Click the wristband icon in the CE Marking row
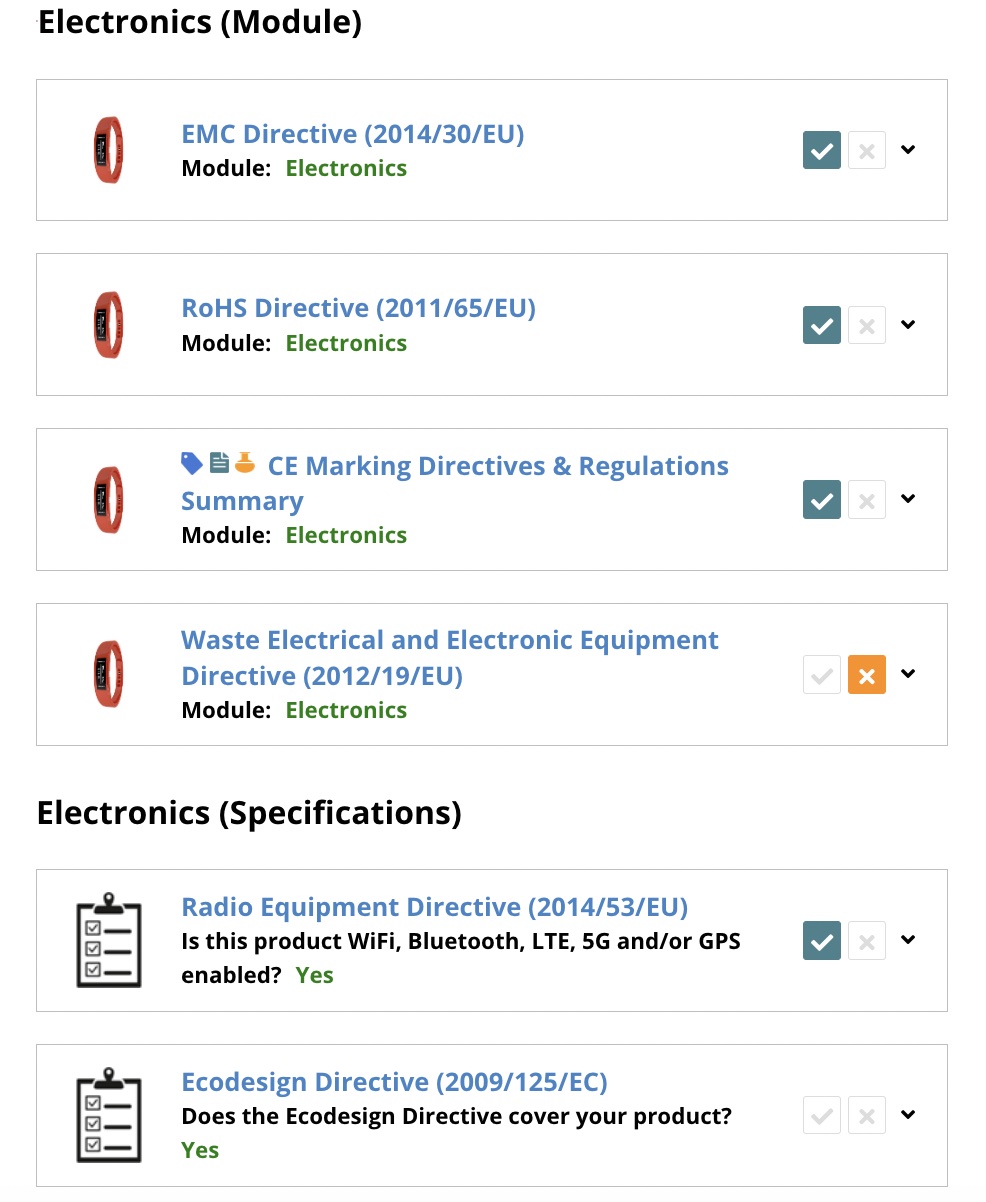This screenshot has width=986, height=1202. tap(108, 499)
